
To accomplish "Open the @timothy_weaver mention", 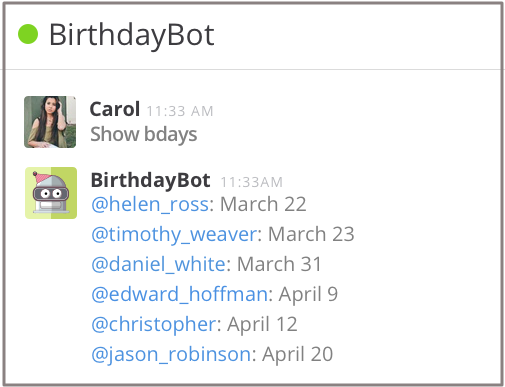I will 174,234.
